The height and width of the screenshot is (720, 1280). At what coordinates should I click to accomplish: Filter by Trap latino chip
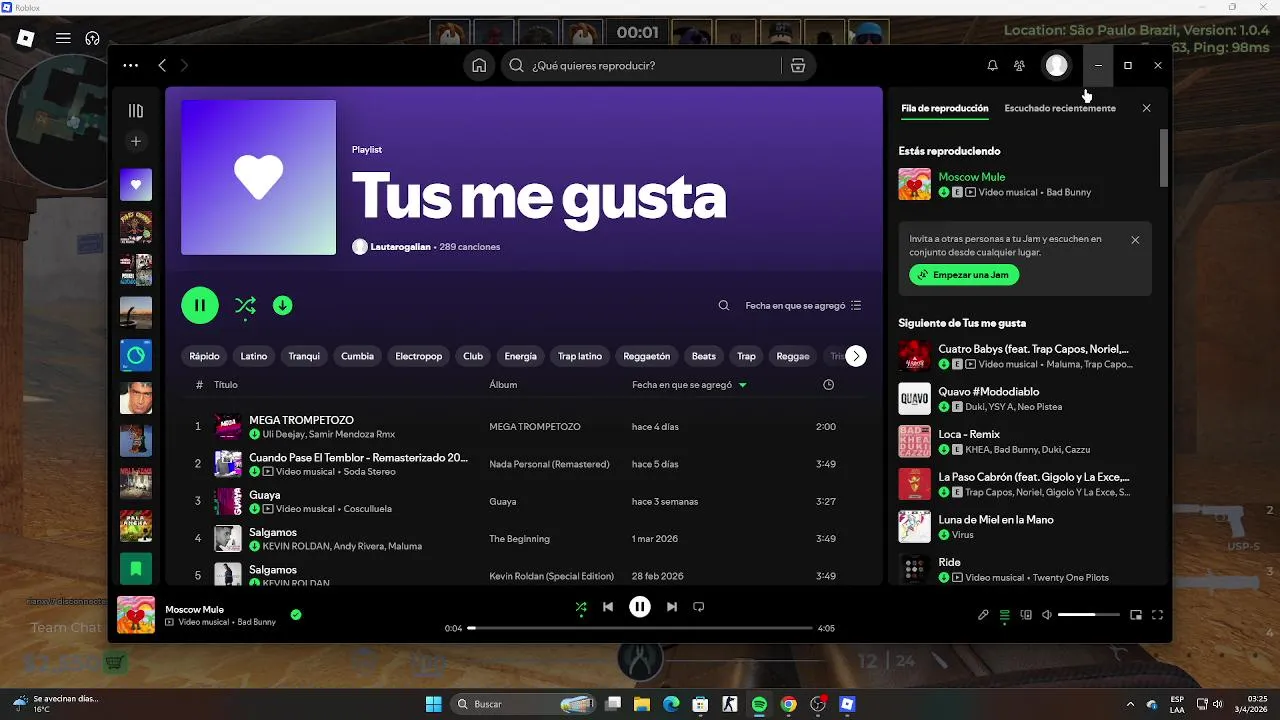click(580, 356)
